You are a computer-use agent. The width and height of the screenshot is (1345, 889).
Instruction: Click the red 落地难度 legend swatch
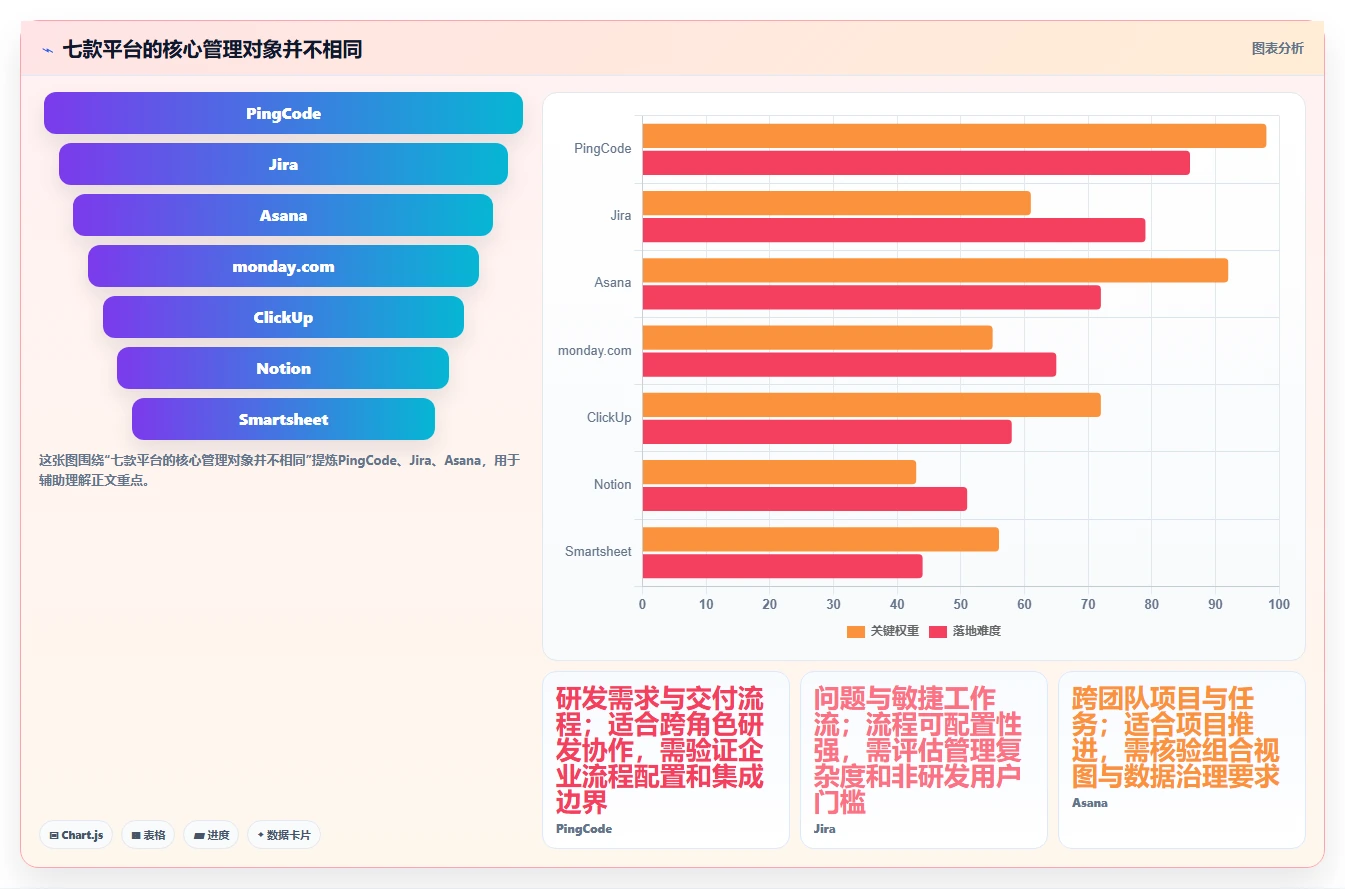coord(938,631)
